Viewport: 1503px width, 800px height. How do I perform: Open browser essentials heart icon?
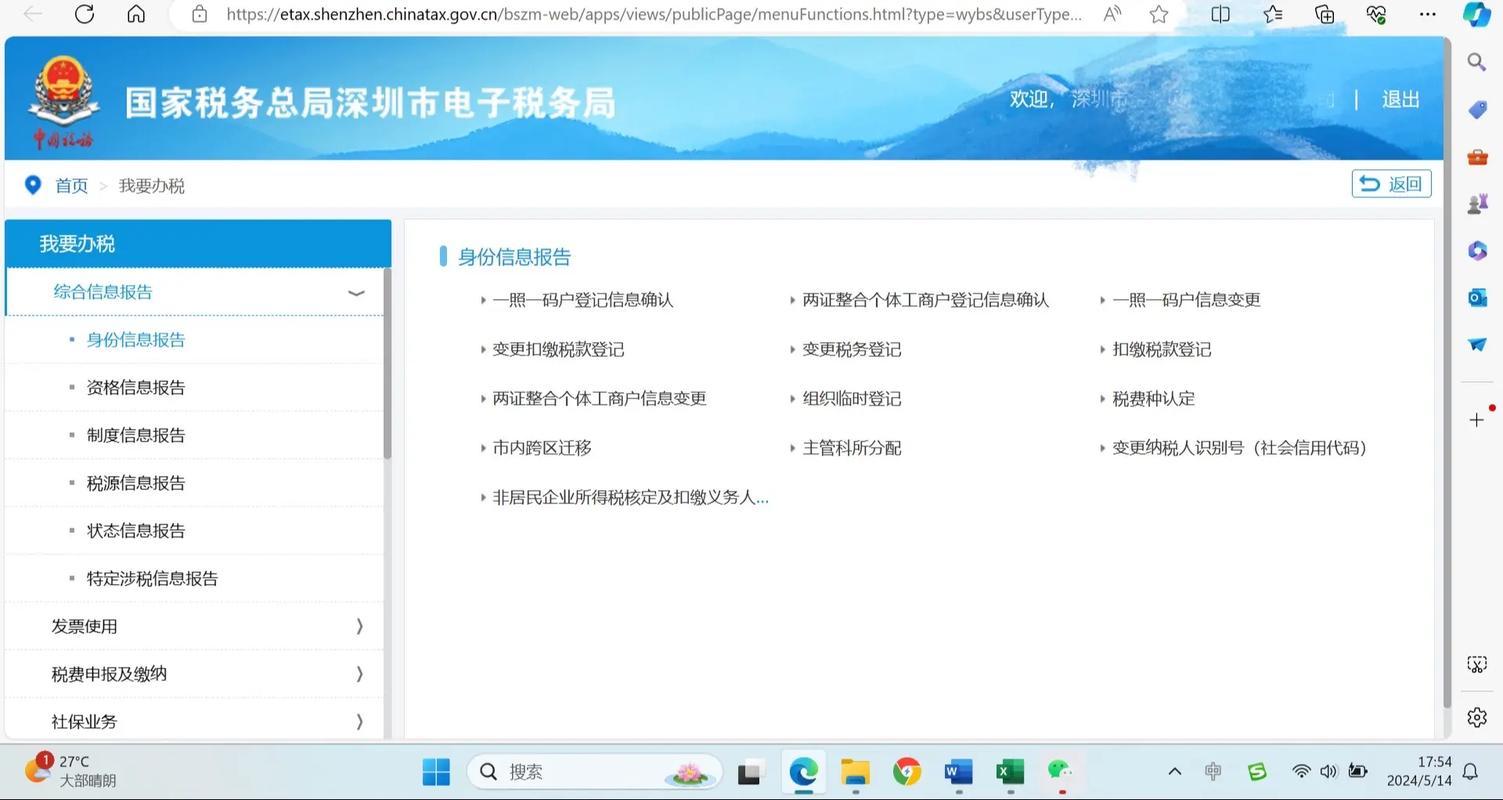[1377, 14]
